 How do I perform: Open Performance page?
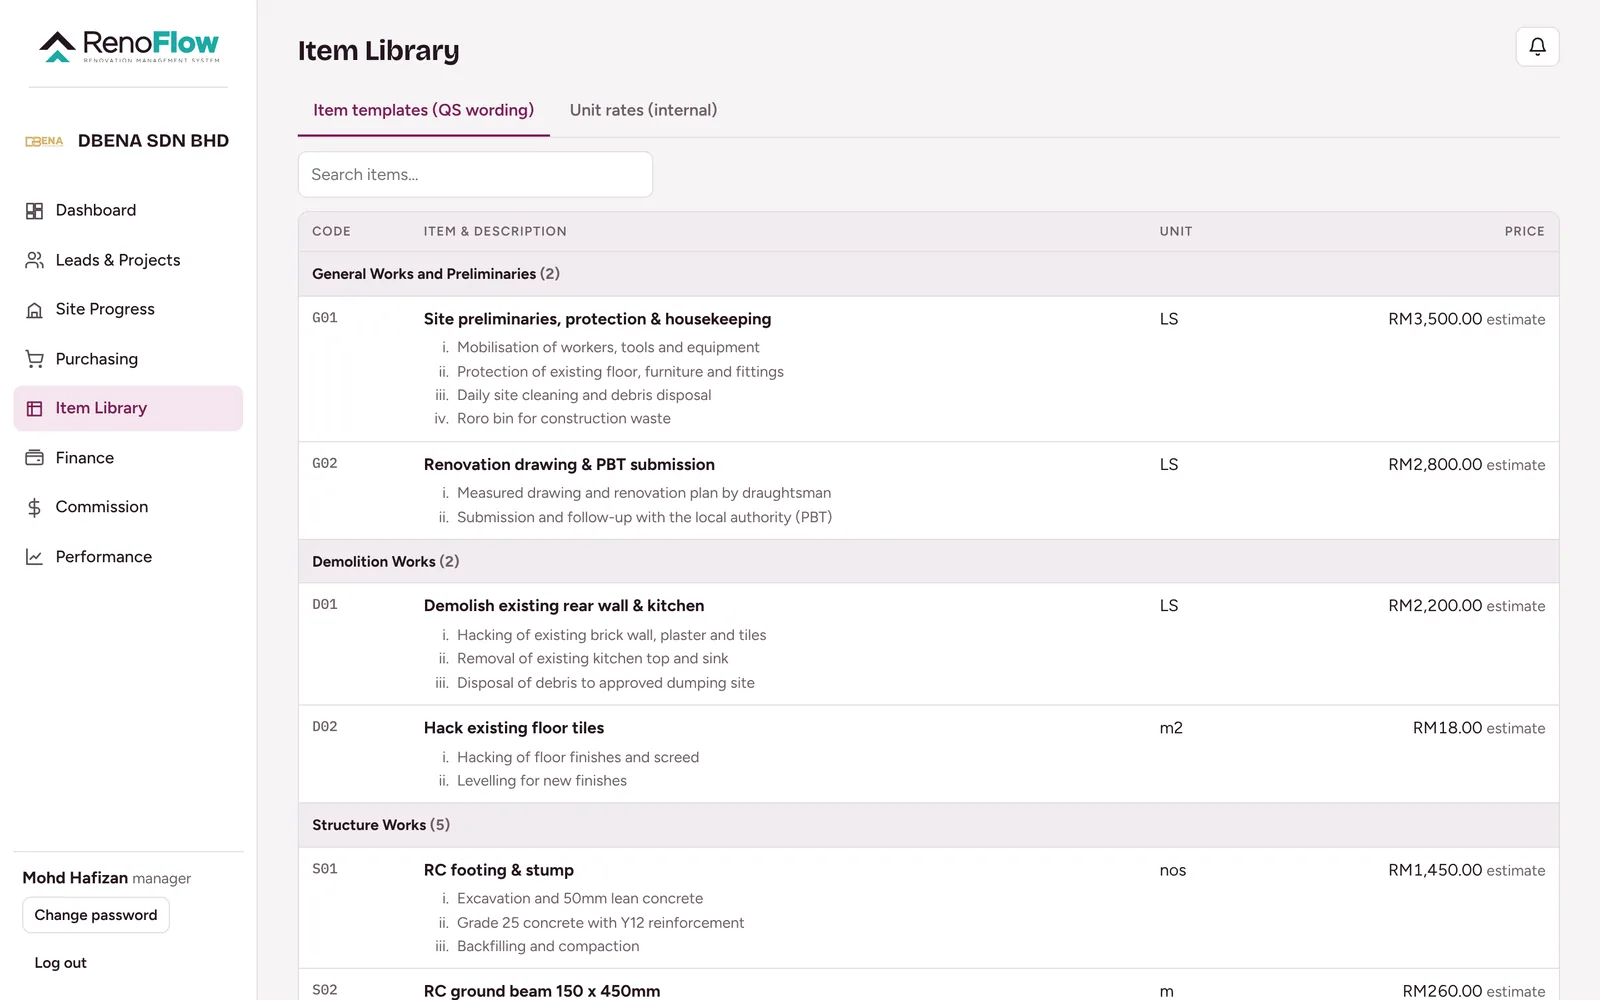pyautogui.click(x=128, y=557)
